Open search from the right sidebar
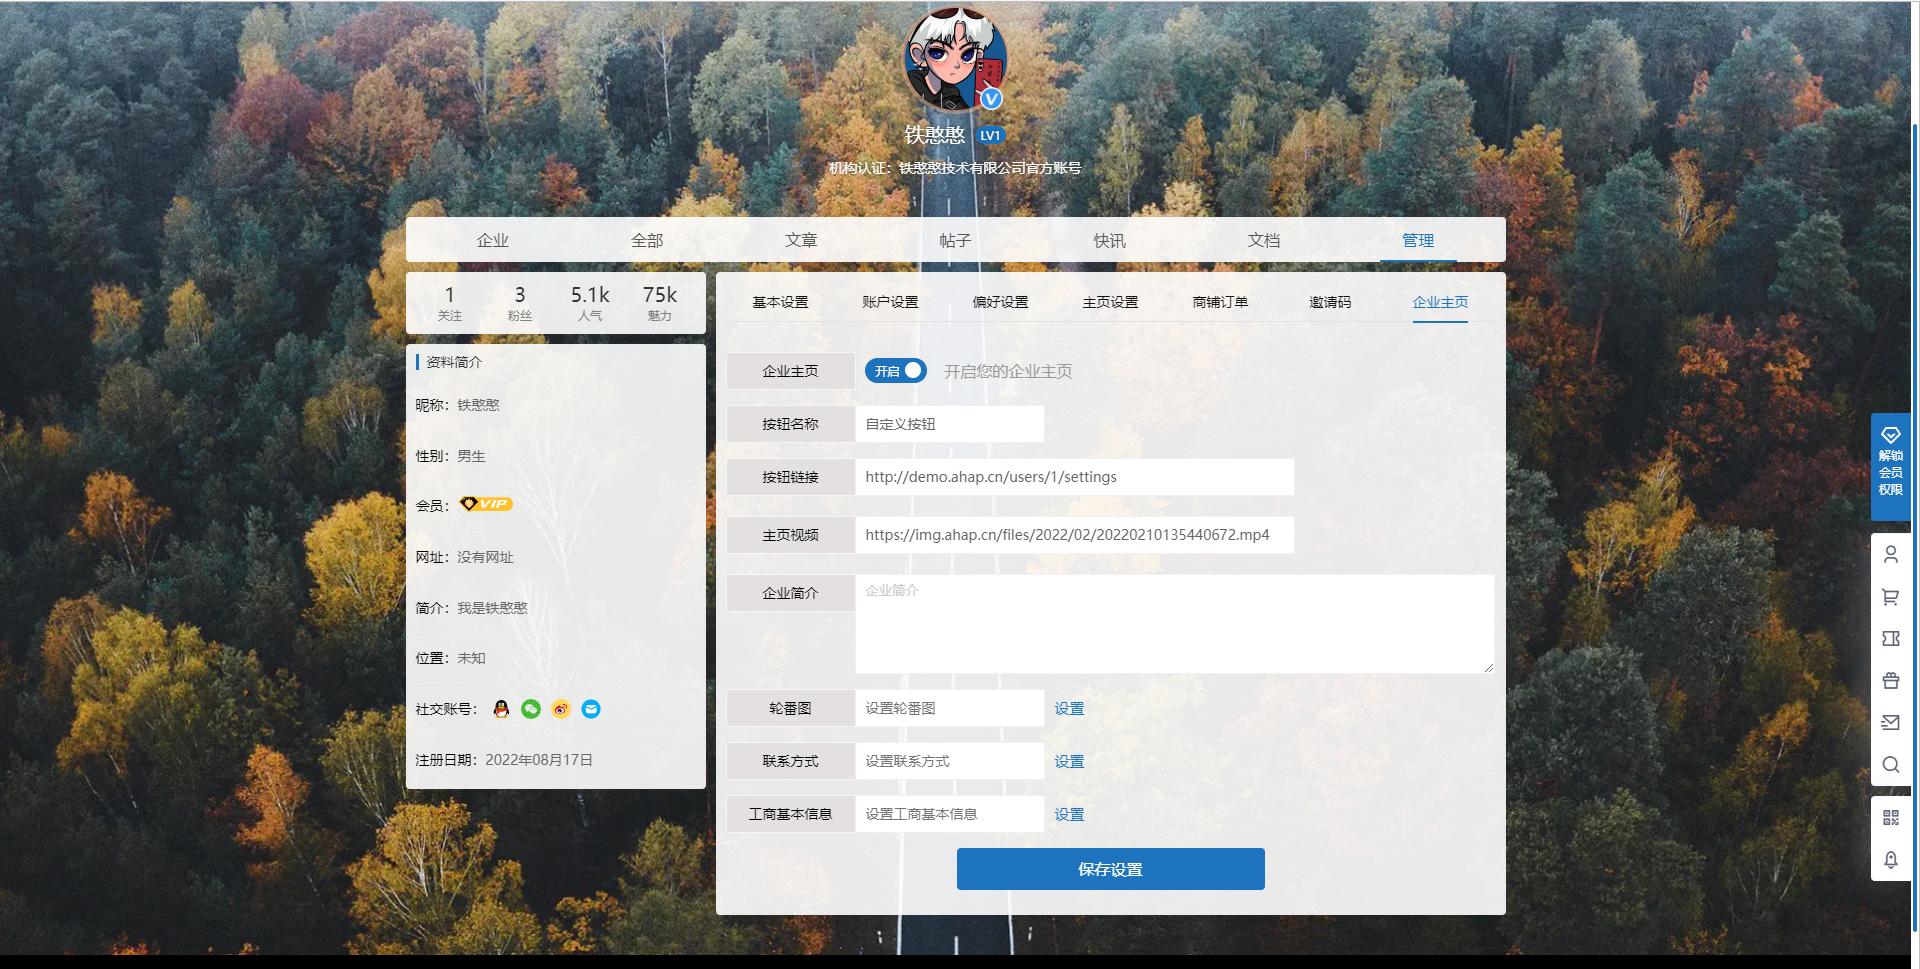1920x969 pixels. (1891, 765)
